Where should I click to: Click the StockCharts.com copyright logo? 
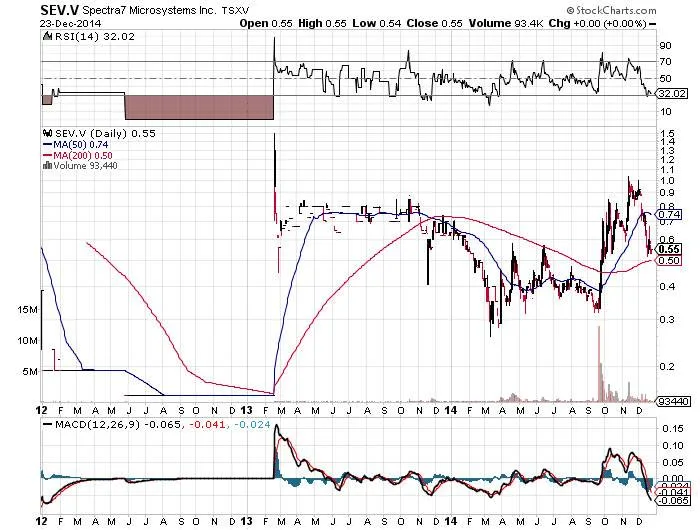611,10
